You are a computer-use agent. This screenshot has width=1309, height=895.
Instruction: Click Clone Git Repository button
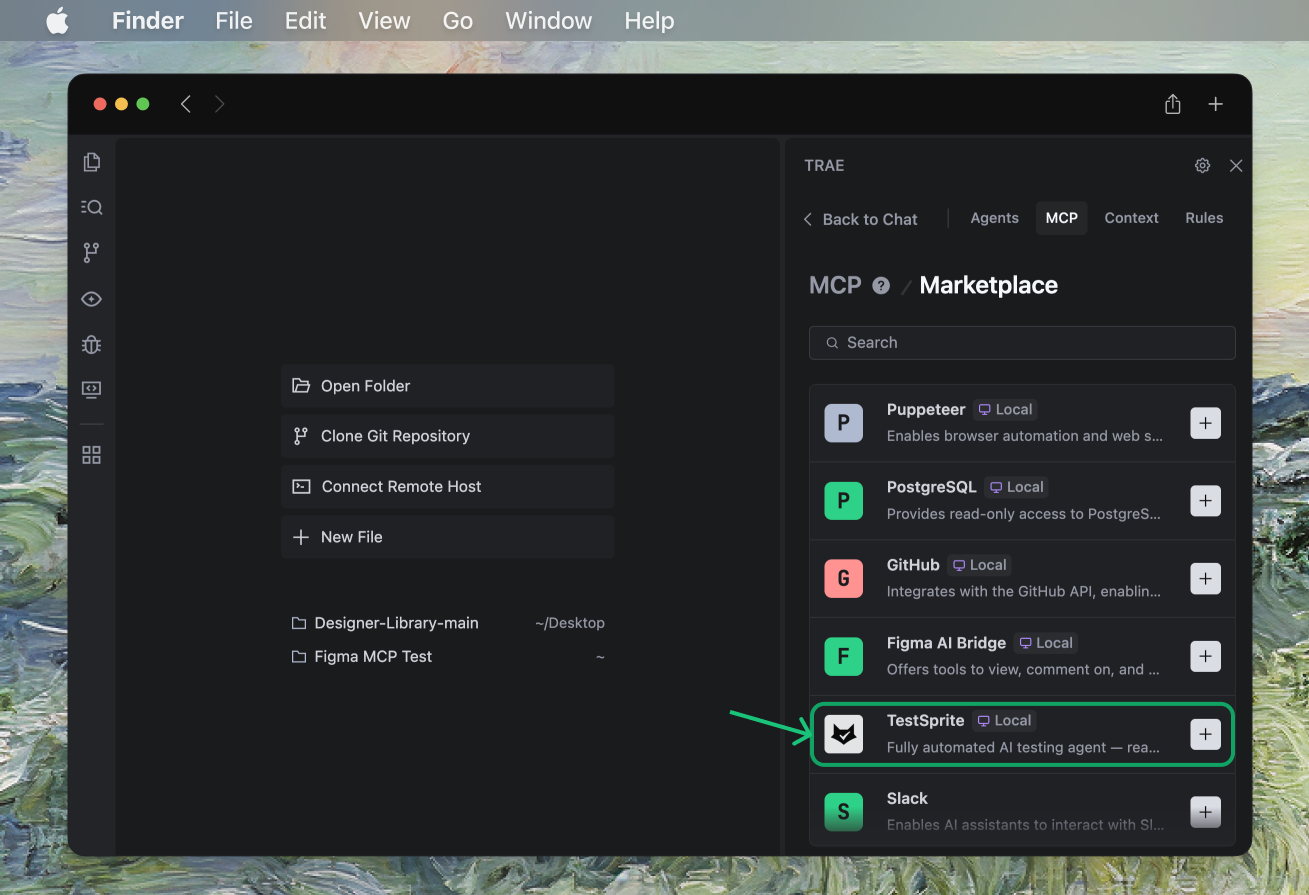point(448,436)
